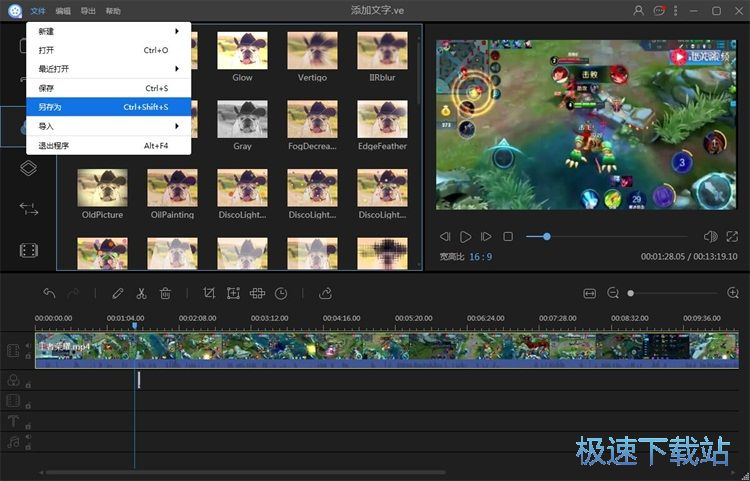Open the three-dot more options menu
The image size is (750, 481).
pos(675,11)
